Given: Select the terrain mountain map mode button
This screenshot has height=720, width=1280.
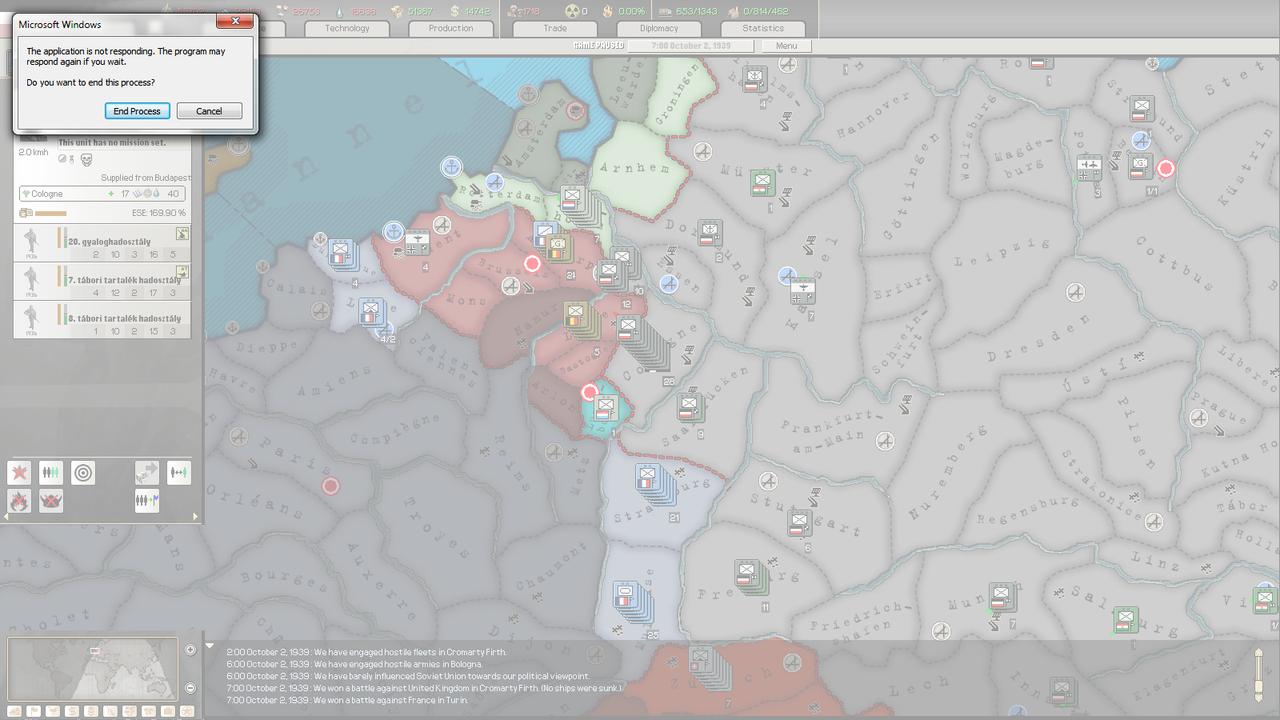Looking at the screenshot, I should point(16,711).
